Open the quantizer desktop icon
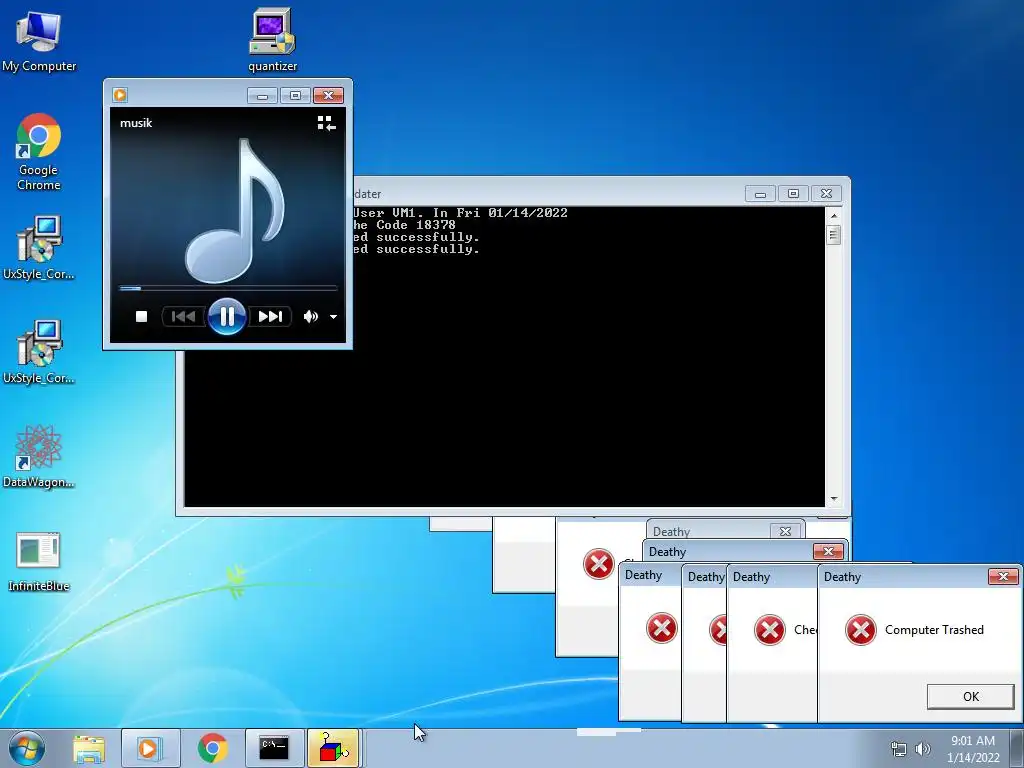 (272, 40)
